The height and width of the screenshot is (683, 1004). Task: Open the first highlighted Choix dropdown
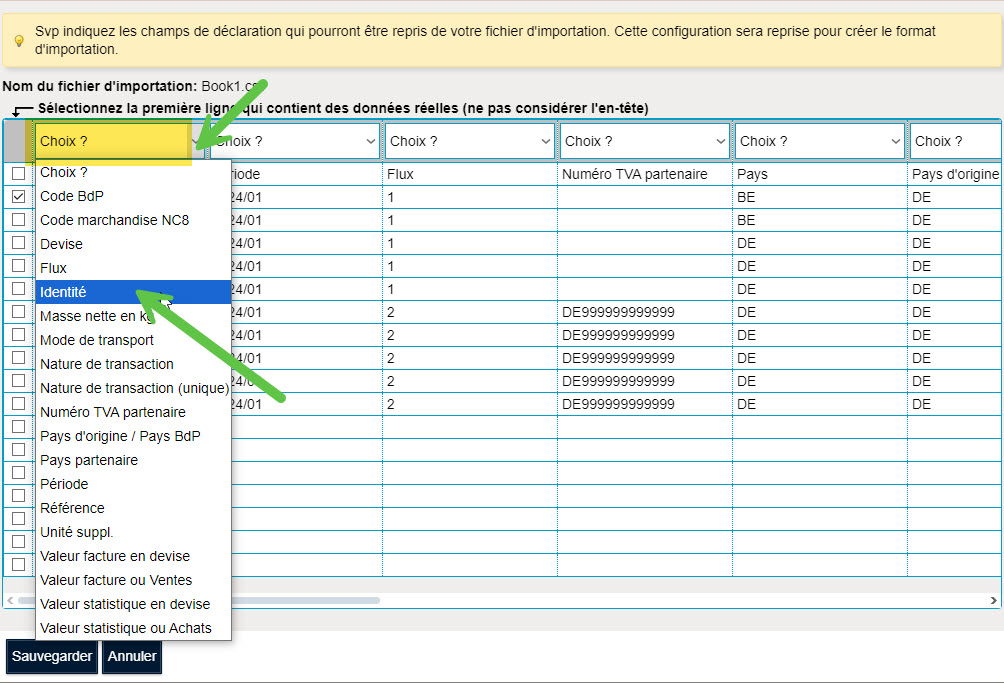[x=118, y=141]
